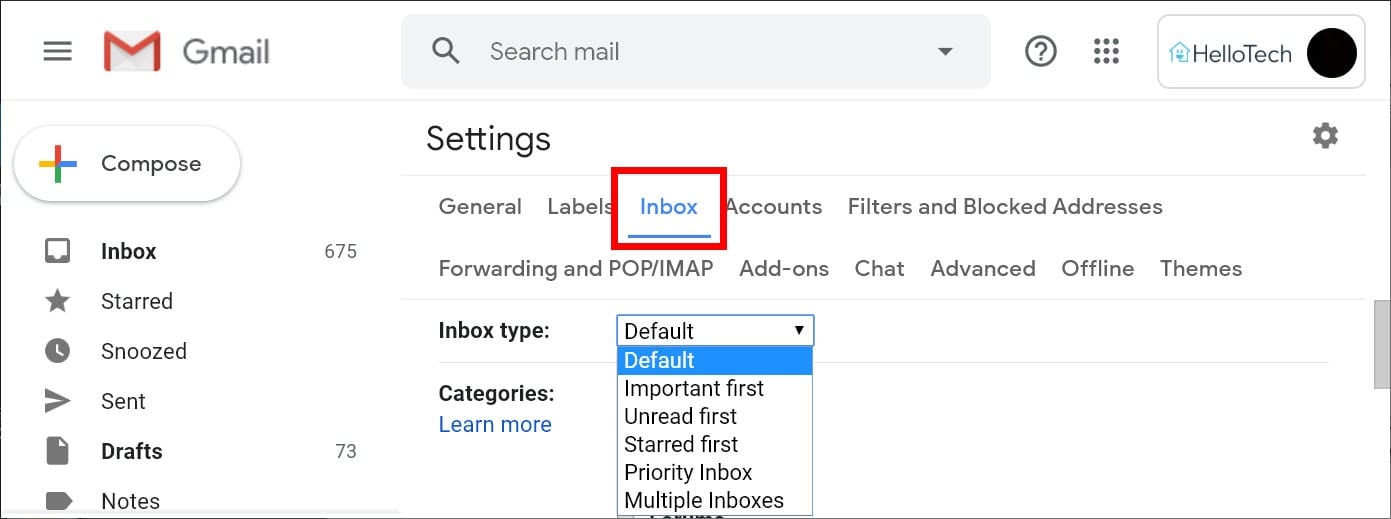
Task: Open the Google apps grid
Action: (x=1106, y=51)
